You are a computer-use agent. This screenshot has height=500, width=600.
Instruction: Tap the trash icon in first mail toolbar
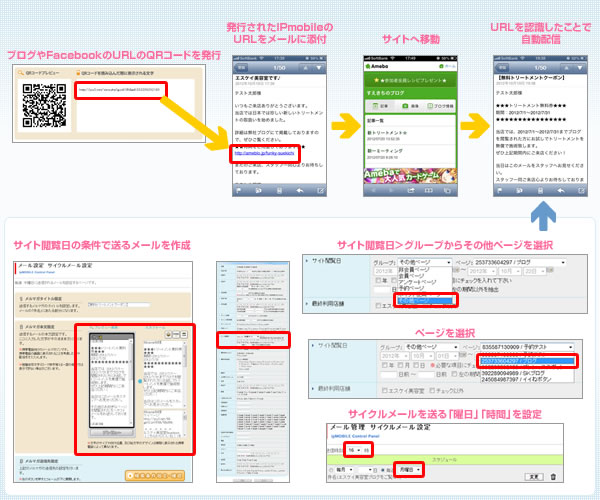[x=279, y=190]
